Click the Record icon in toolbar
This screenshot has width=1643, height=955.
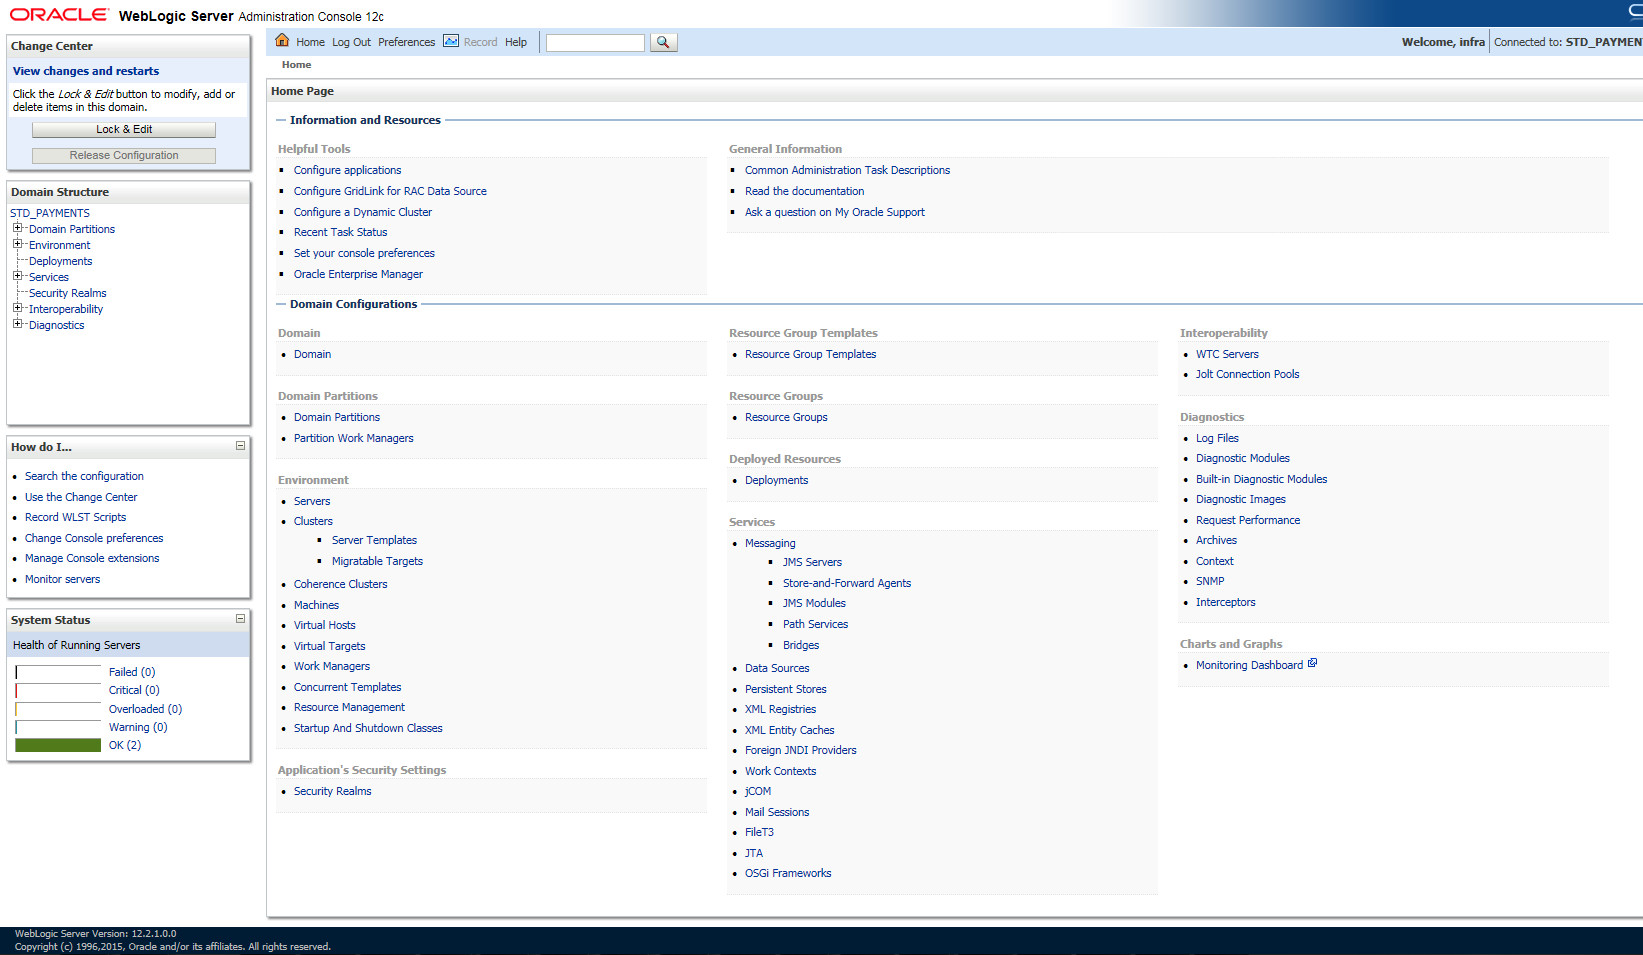click(451, 41)
